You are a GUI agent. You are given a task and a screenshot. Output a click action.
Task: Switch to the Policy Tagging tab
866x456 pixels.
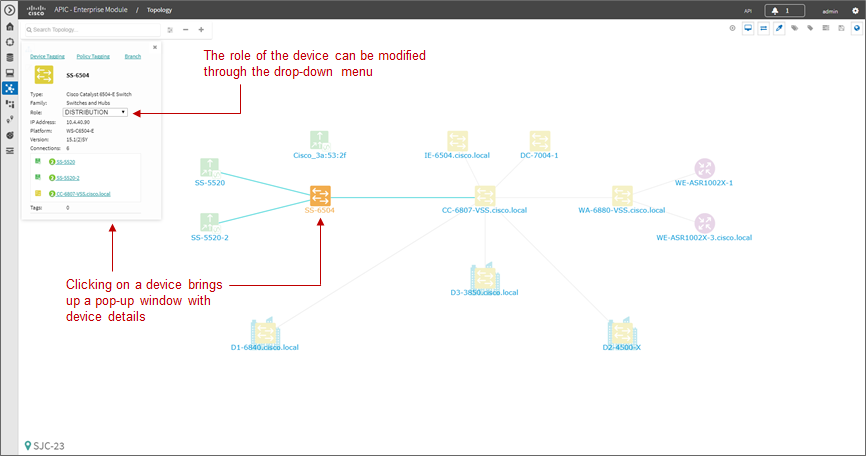93,56
